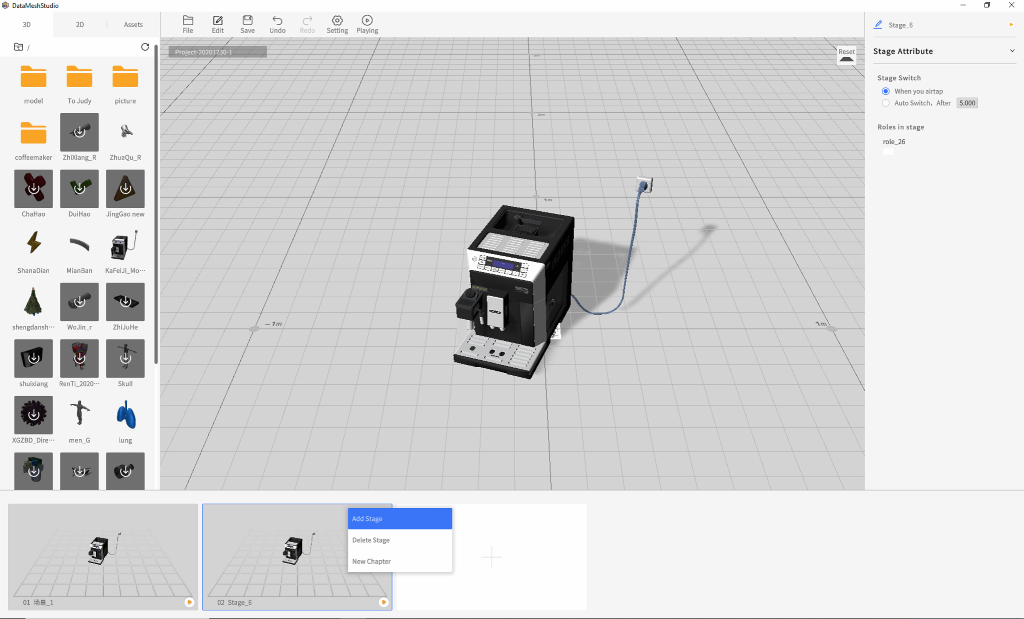Select role_26 in Roles in stage
Viewport: 1024px width, 619px height.
pos(894,142)
